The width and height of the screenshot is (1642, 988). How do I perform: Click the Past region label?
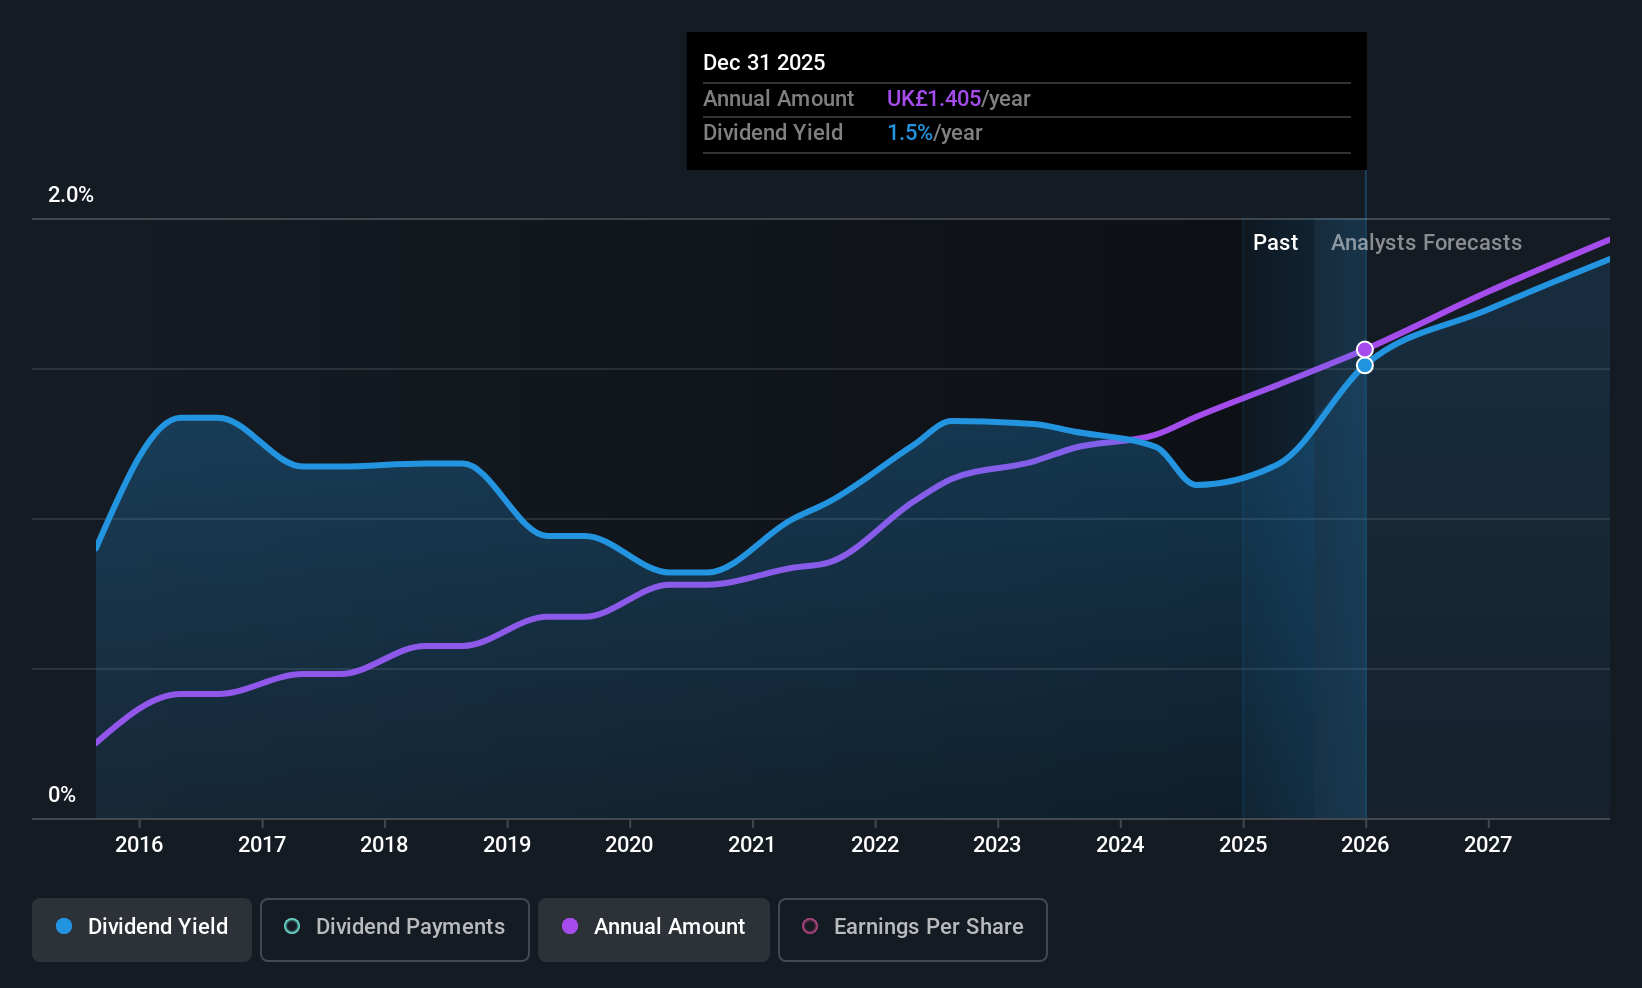[1275, 243]
